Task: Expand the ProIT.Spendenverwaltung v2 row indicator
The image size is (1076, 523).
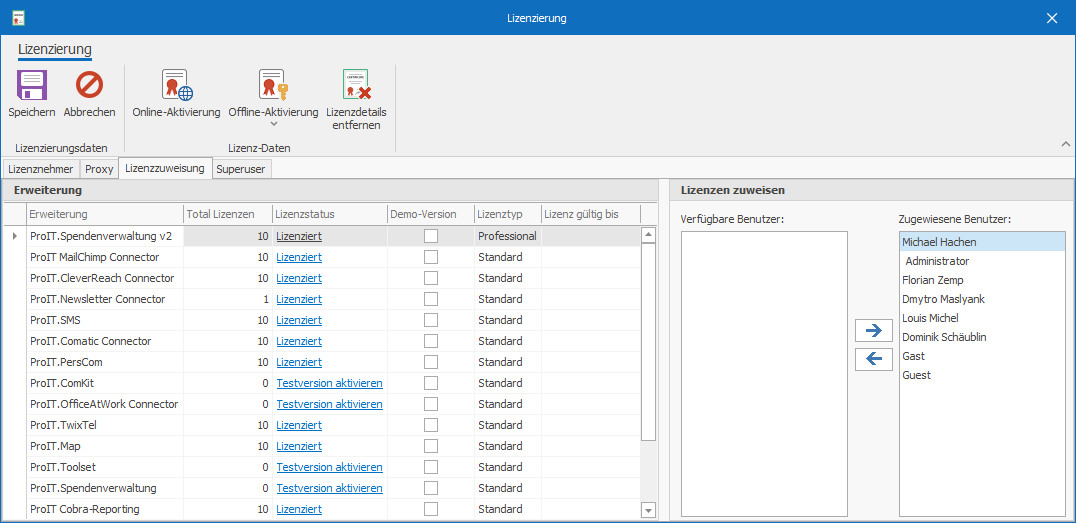Action: coord(14,236)
